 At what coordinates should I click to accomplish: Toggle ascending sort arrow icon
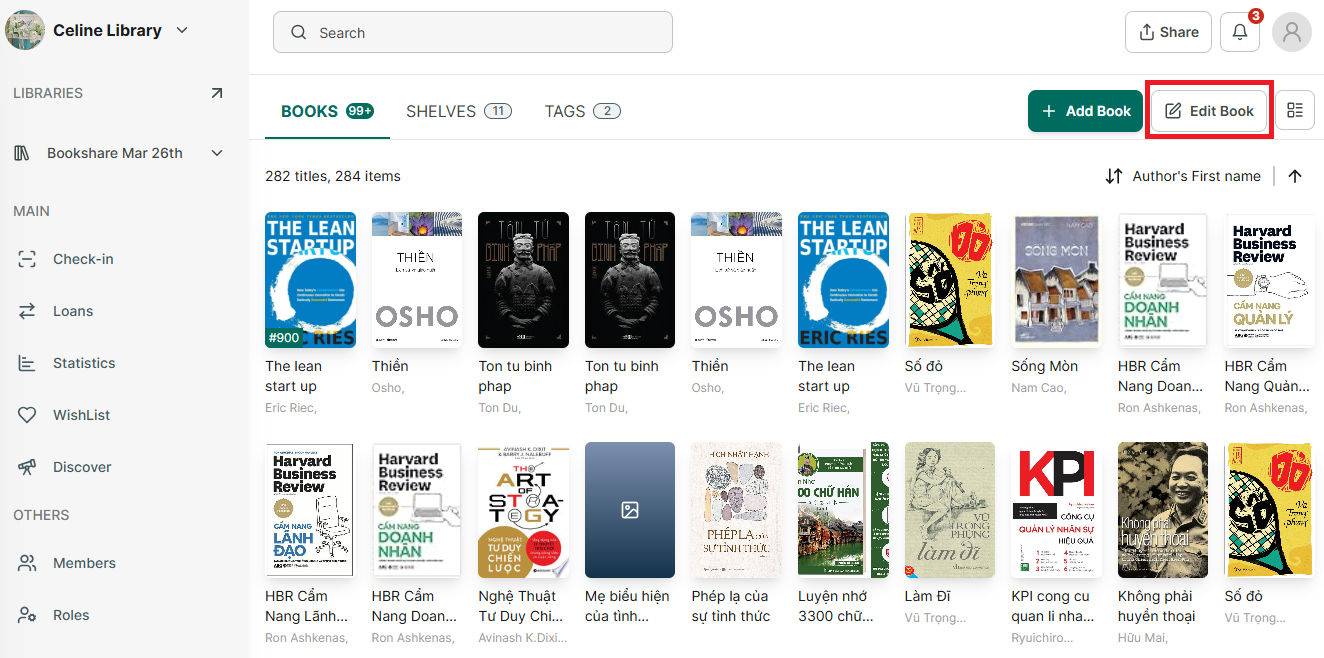click(x=1295, y=176)
